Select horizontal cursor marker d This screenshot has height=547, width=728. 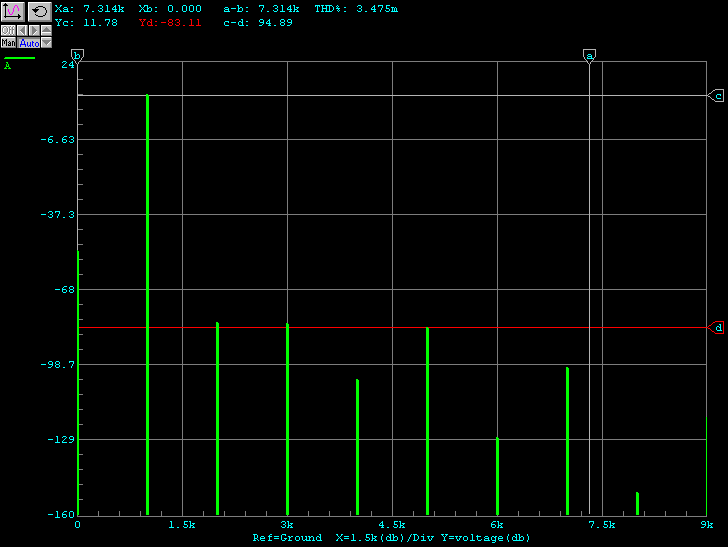pyautogui.click(x=717, y=328)
